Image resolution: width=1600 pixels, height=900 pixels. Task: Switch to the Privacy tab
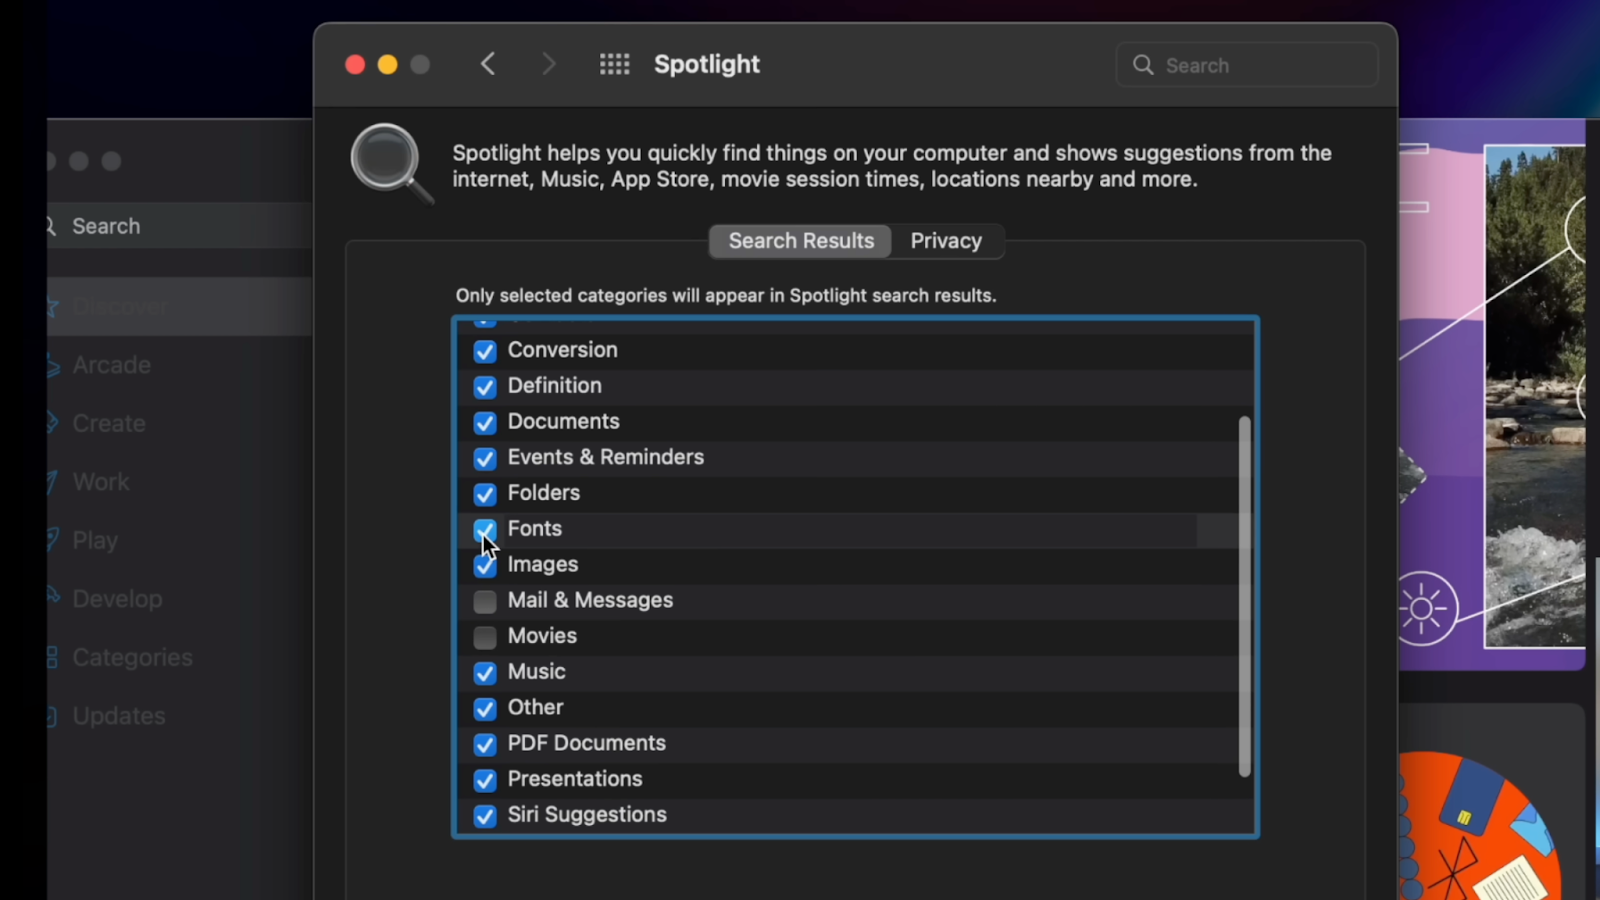tap(946, 241)
